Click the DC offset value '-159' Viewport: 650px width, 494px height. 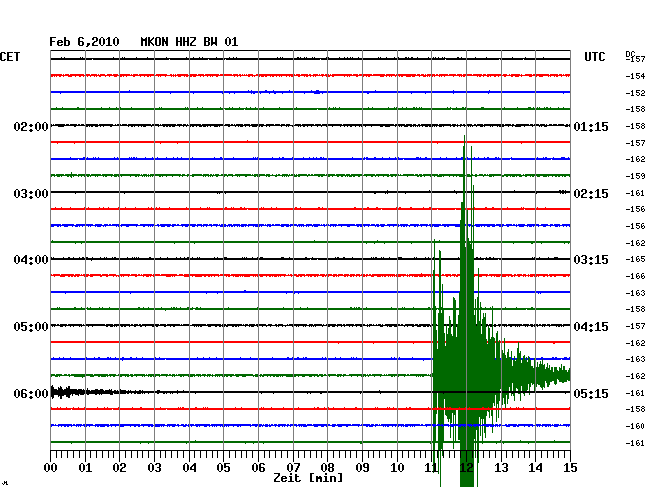(x=635, y=176)
